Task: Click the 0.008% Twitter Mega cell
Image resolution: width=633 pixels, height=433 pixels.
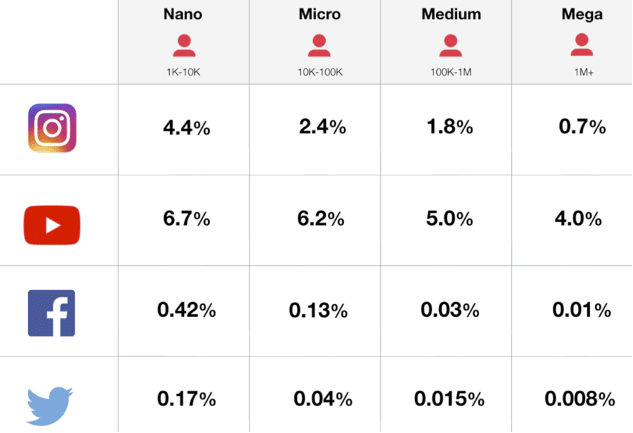Action: coord(580,400)
